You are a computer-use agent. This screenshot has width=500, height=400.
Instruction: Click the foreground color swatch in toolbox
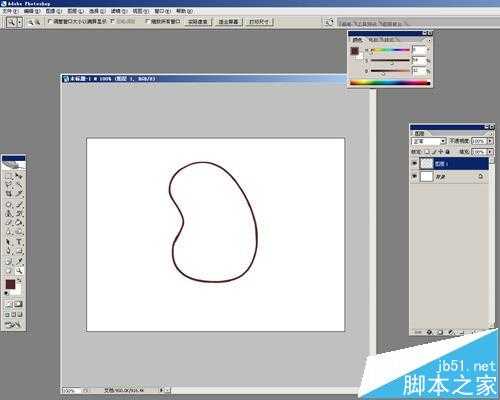tap(10, 284)
